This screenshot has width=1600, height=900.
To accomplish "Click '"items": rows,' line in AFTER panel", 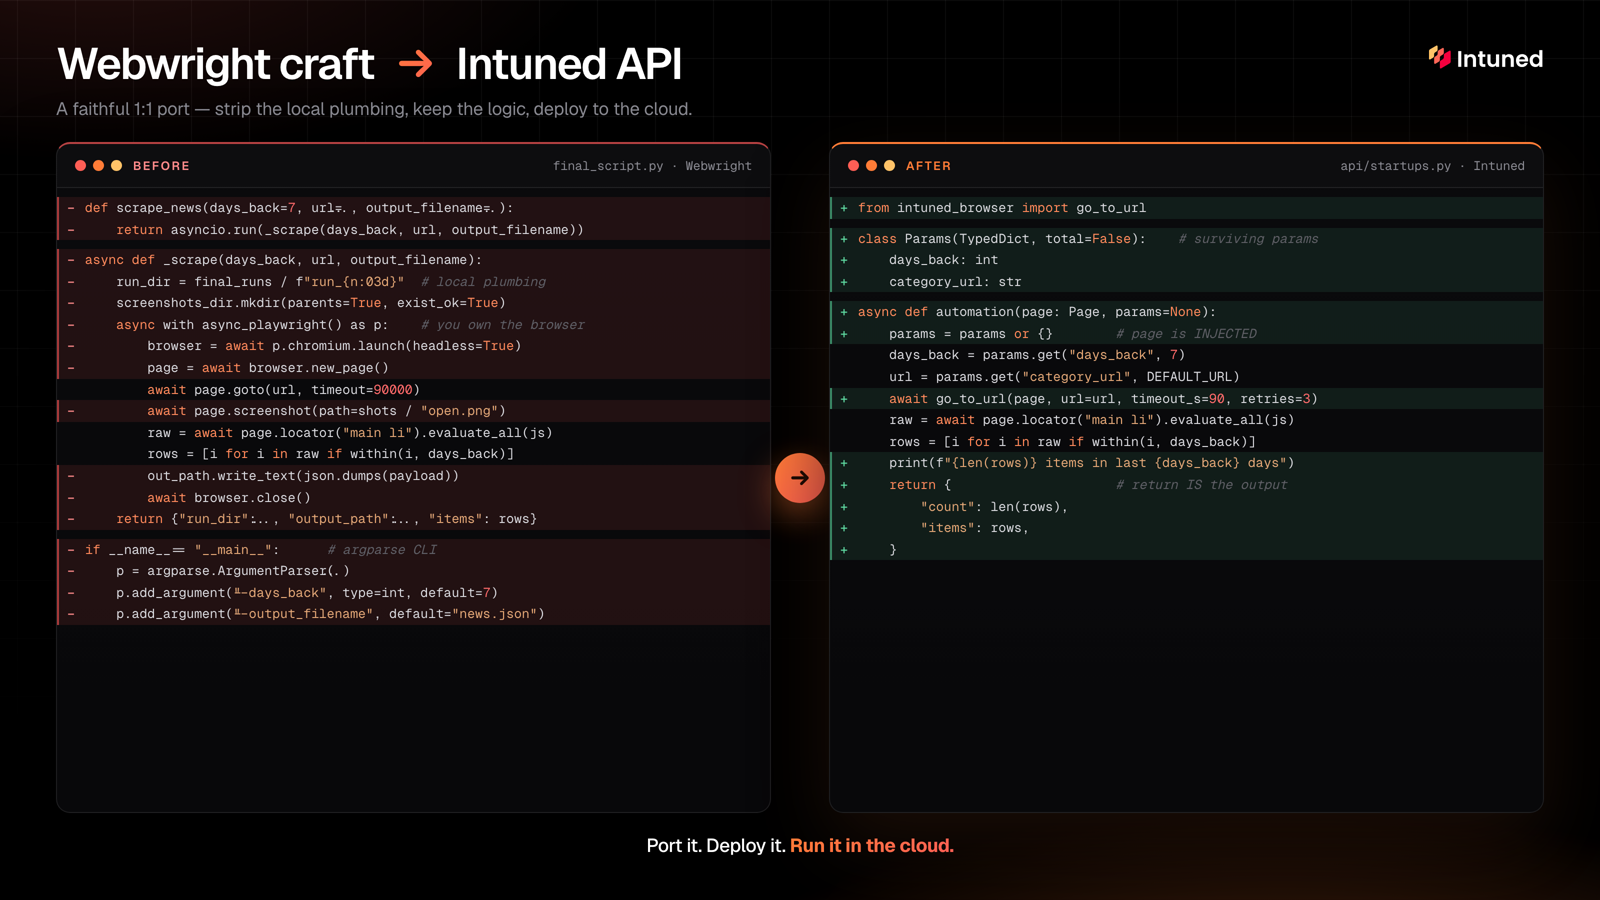I will pyautogui.click(x=1187, y=528).
